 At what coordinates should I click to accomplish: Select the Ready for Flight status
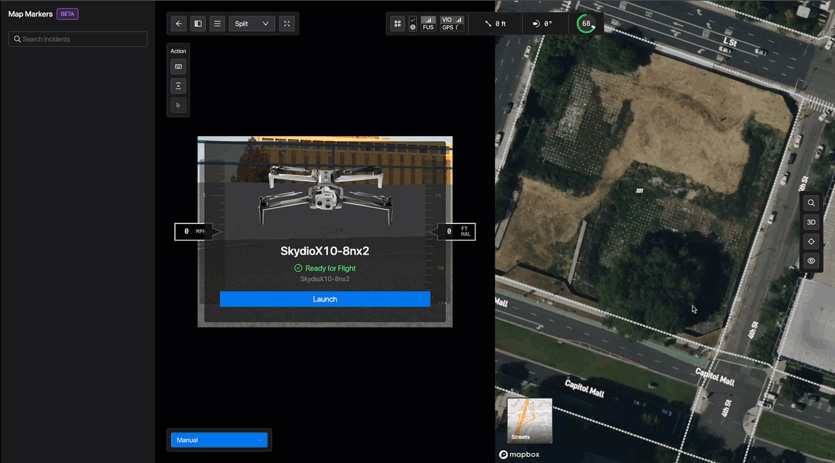pos(325,268)
